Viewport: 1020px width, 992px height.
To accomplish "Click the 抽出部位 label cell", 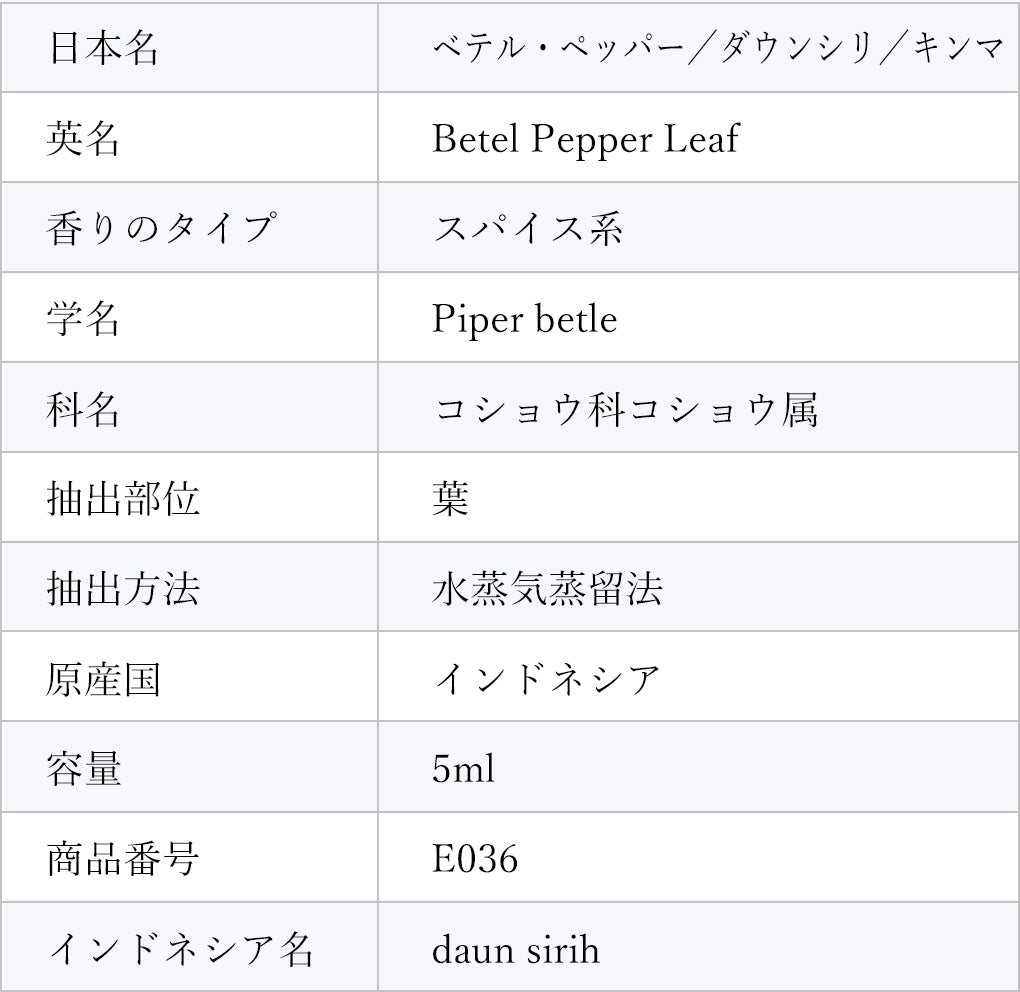I will point(123,498).
